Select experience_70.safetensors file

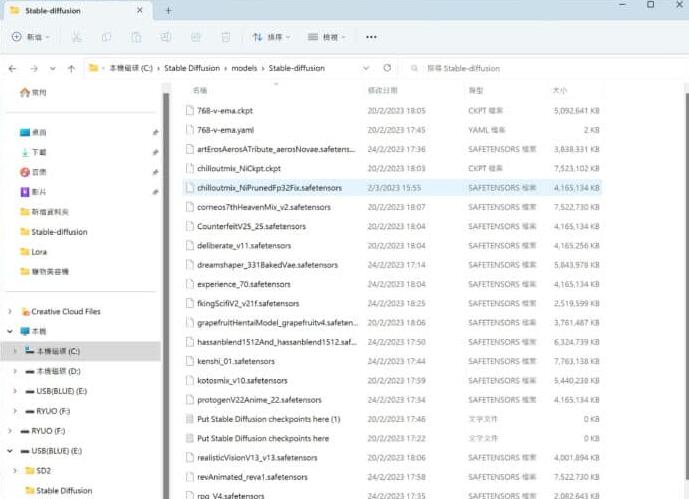click(392, 284)
